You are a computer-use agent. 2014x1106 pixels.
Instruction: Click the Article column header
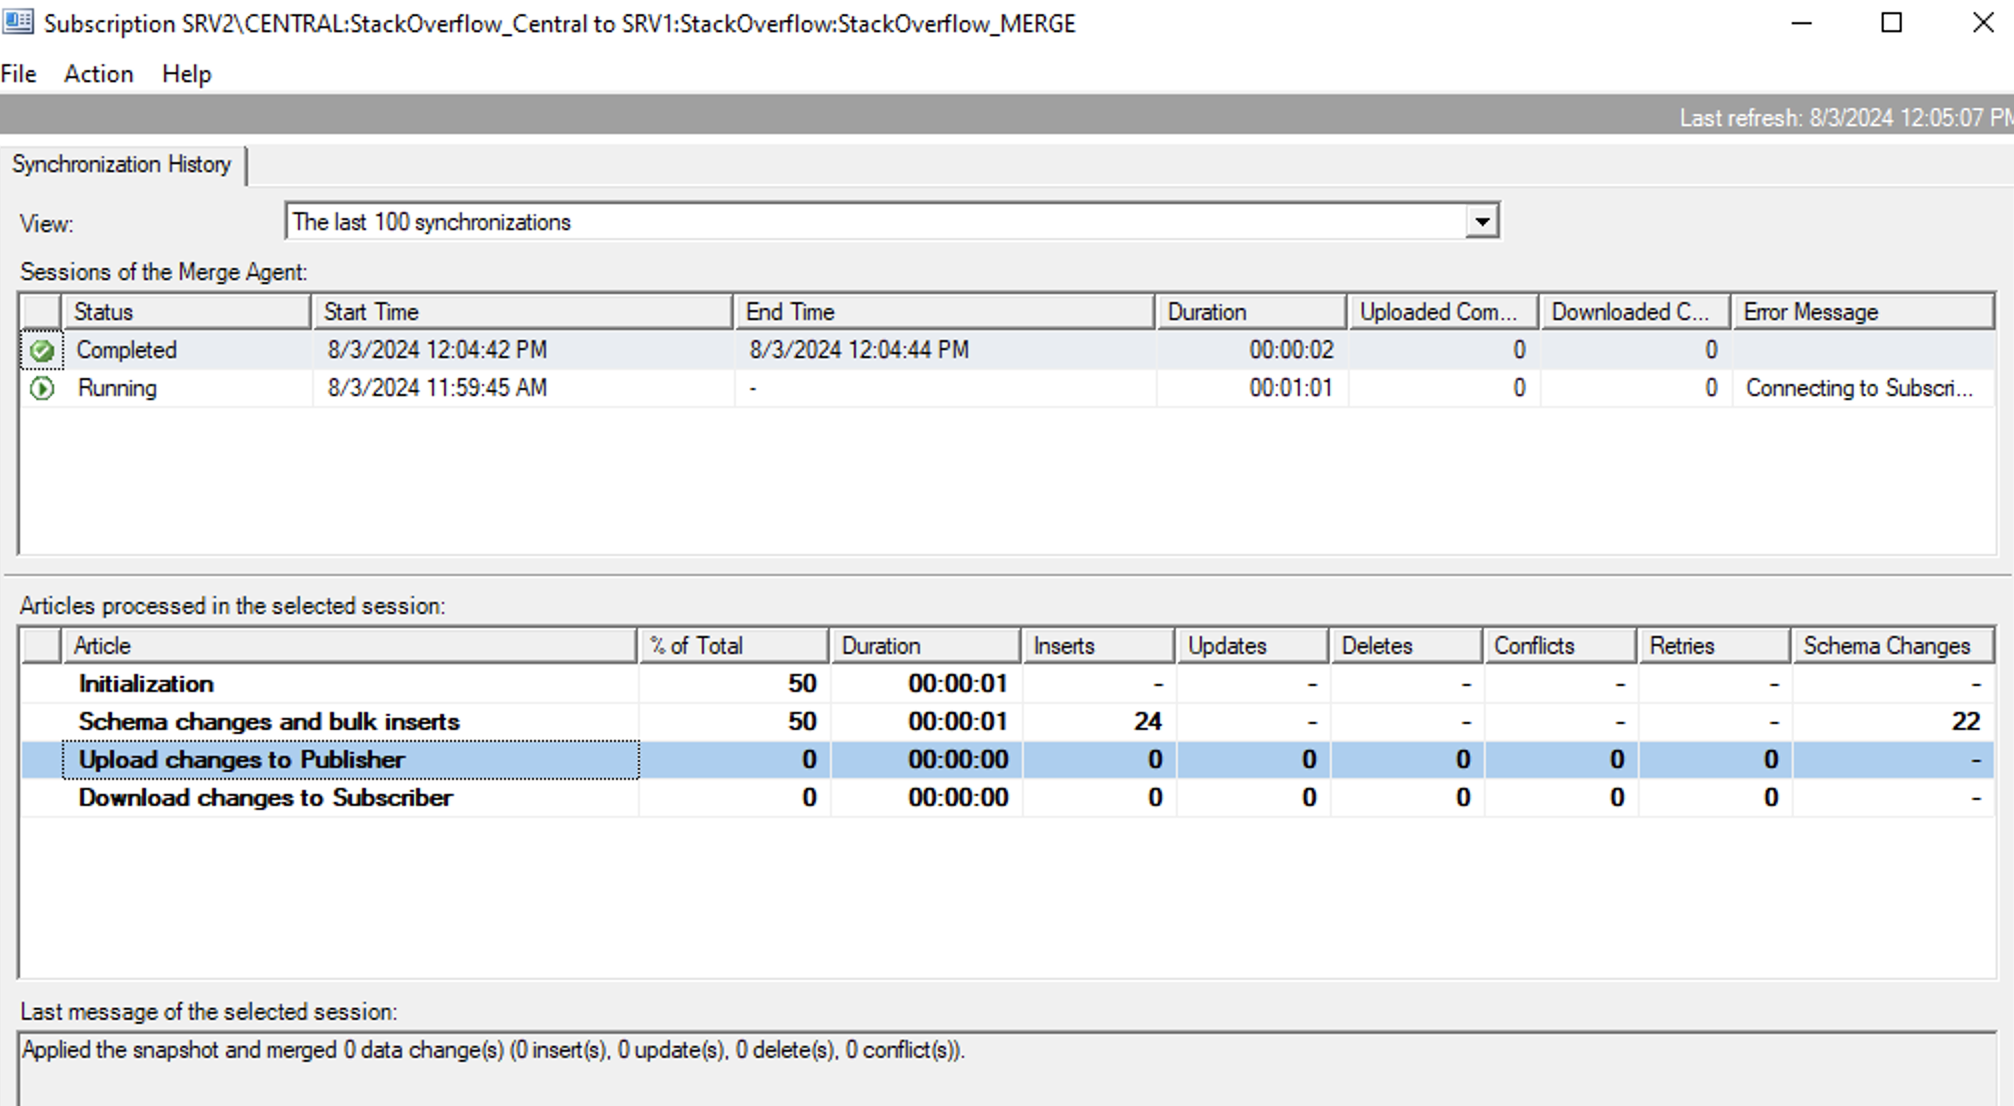pos(349,646)
